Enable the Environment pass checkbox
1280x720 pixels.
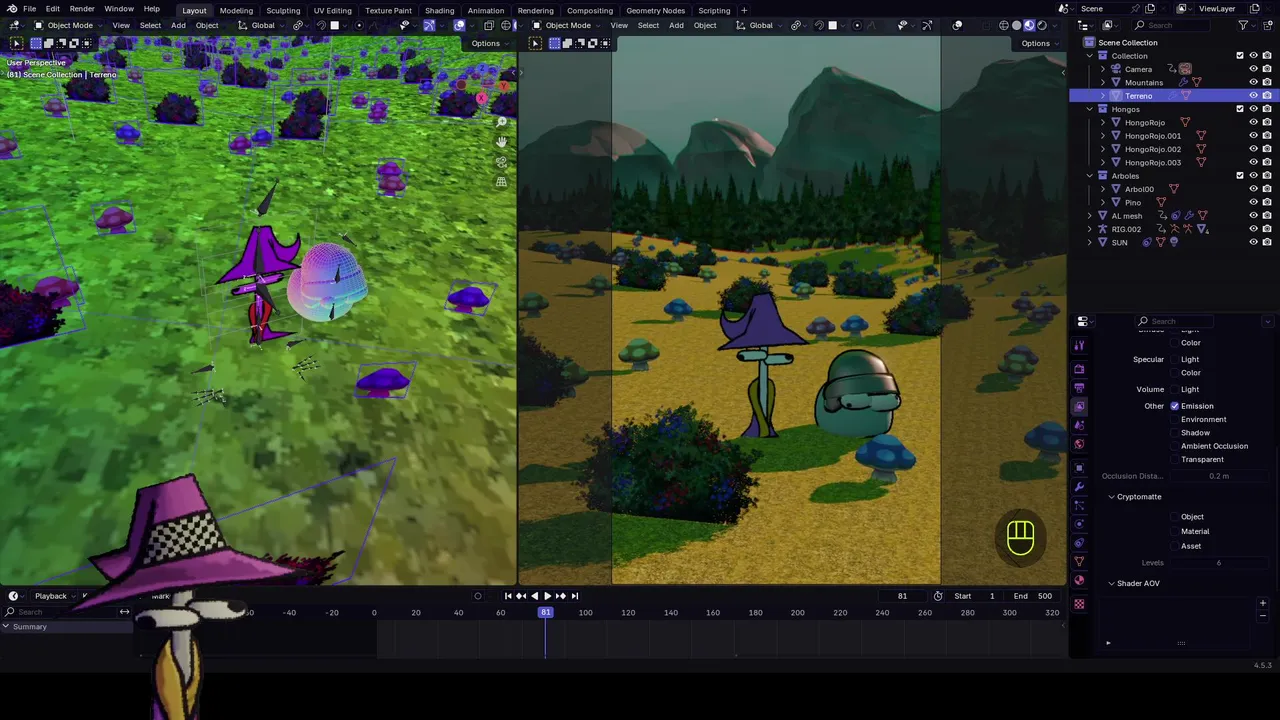click(1174, 419)
